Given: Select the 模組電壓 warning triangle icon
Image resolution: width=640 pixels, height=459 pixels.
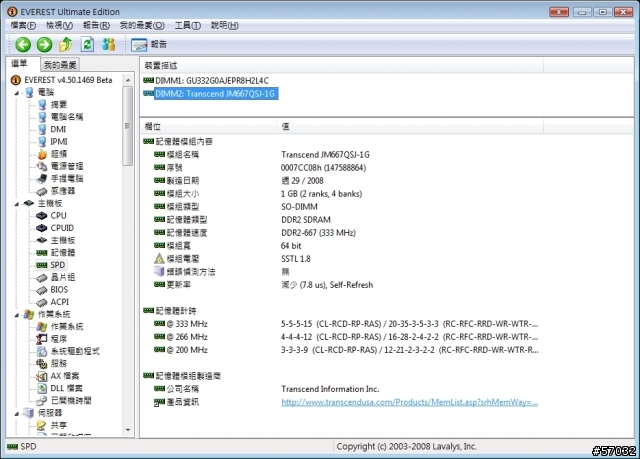Looking at the screenshot, I should [x=159, y=259].
